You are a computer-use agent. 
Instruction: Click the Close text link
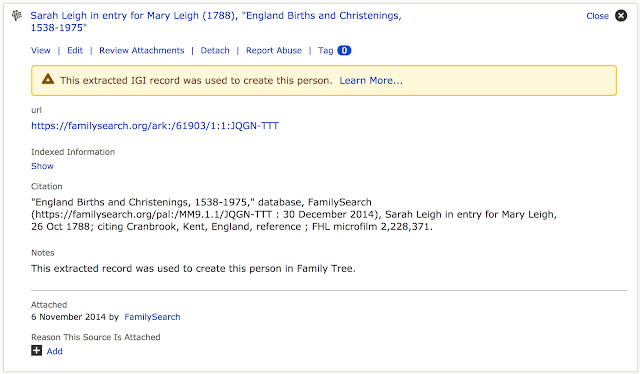597,16
